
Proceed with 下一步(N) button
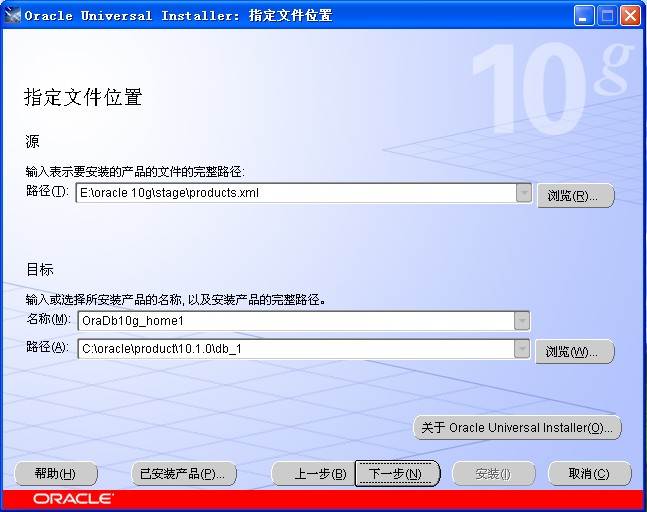(x=397, y=474)
